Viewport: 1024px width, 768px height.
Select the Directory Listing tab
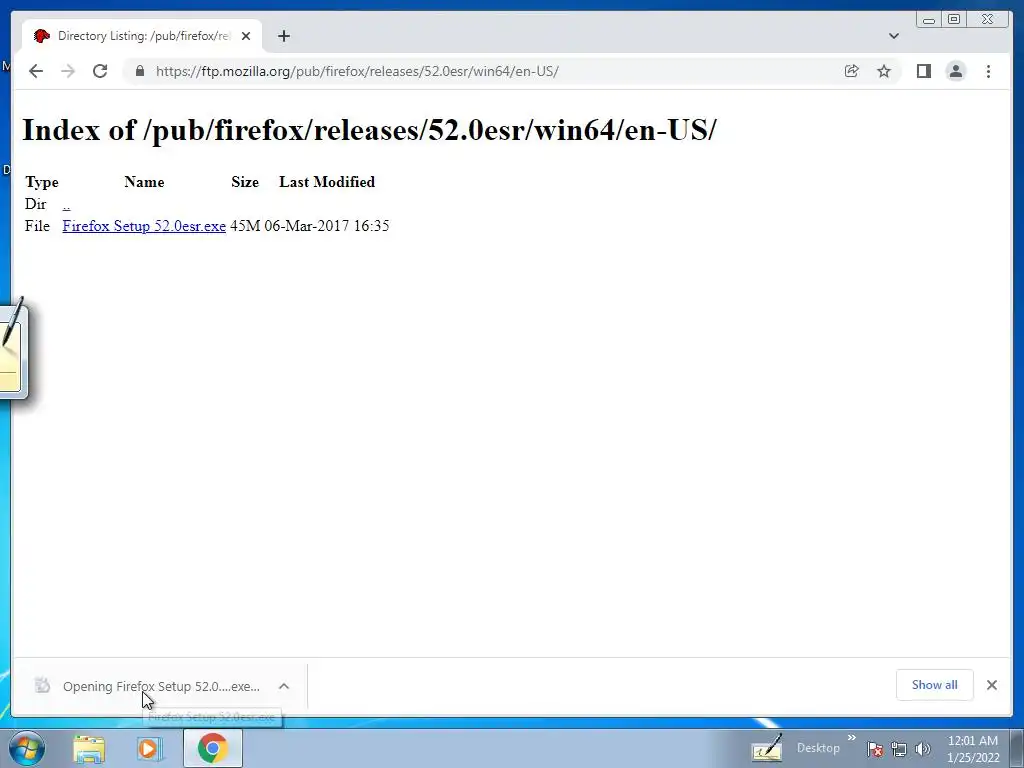tap(142, 36)
